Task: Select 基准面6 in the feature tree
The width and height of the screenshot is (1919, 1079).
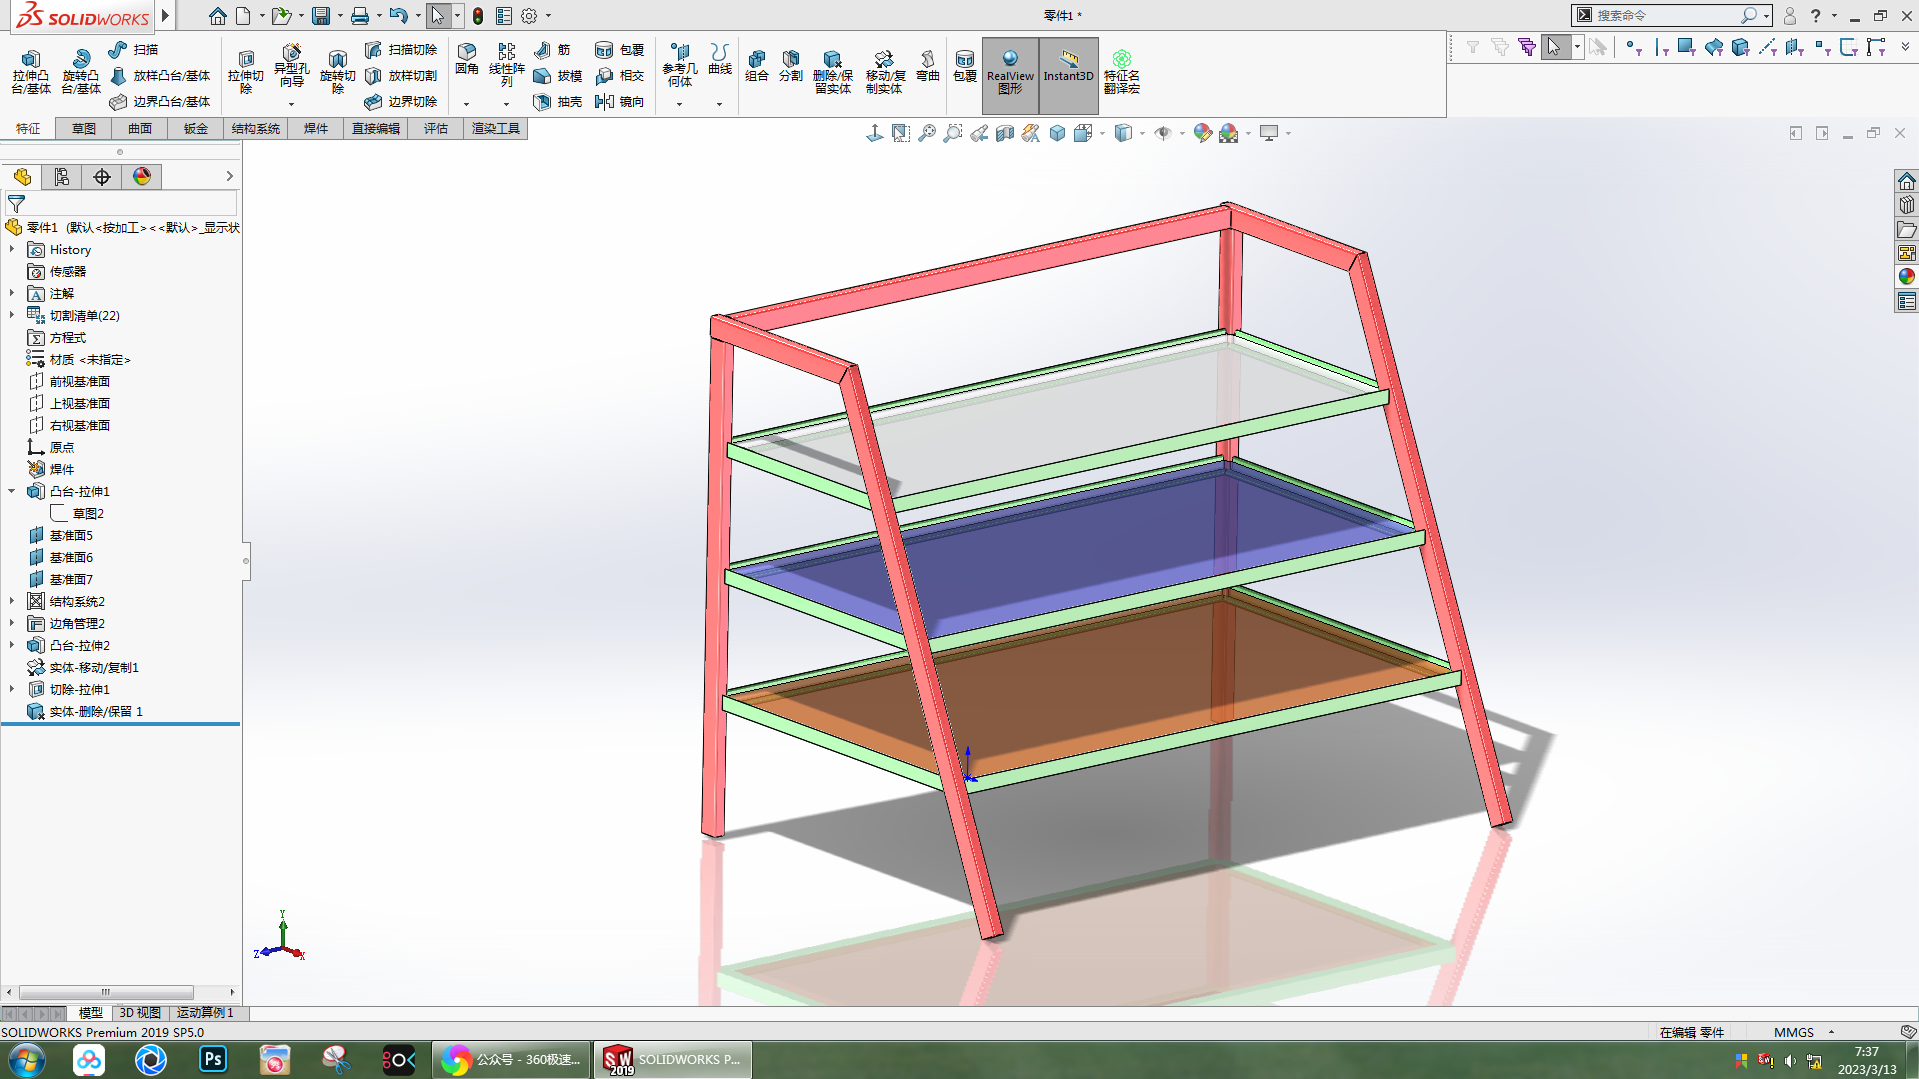Action: point(71,557)
